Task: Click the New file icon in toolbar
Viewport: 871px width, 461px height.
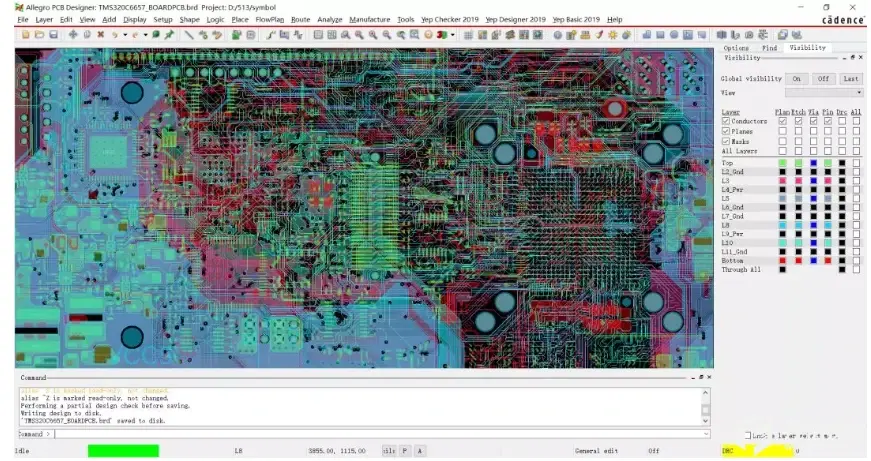Action: pos(26,34)
